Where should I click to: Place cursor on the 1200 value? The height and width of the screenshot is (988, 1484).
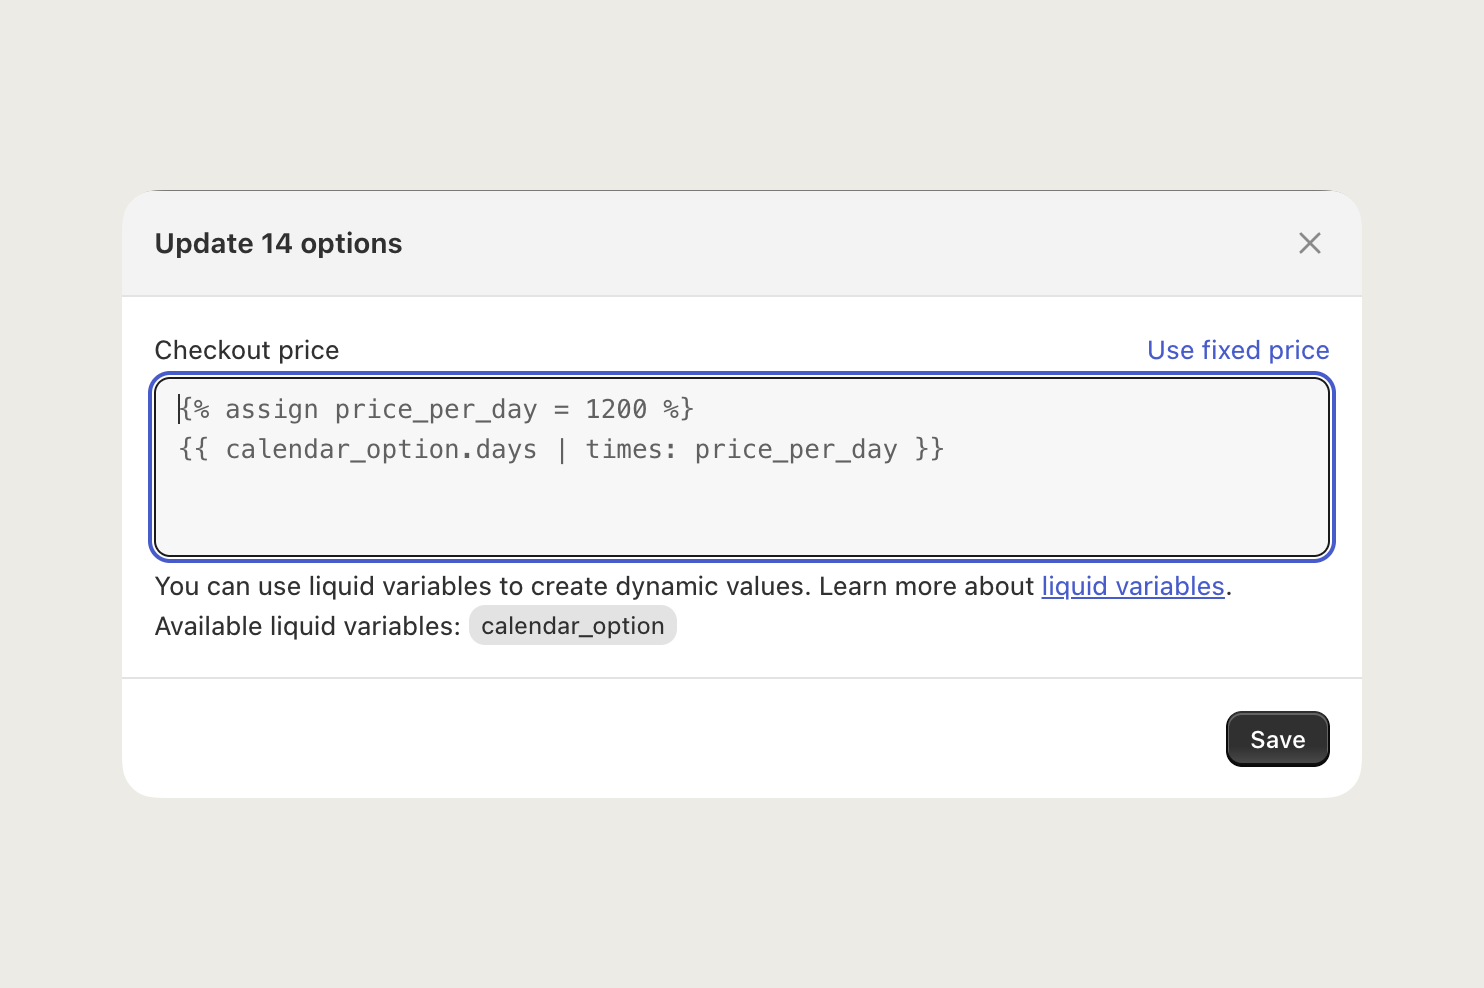pyautogui.click(x=616, y=409)
